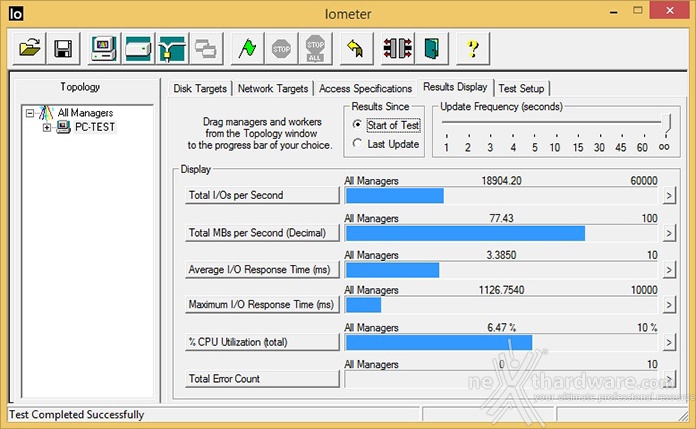Open Access Specifications tab
The width and height of the screenshot is (696, 429).
[365, 88]
